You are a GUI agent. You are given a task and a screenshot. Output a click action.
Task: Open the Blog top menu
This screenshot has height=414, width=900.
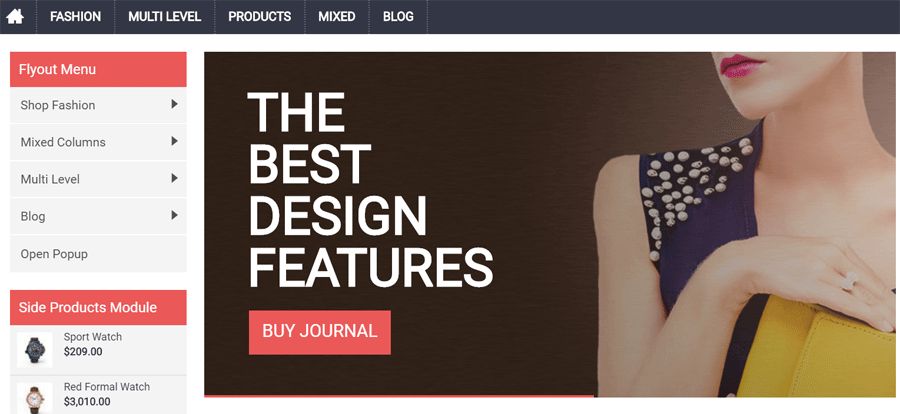coord(398,17)
